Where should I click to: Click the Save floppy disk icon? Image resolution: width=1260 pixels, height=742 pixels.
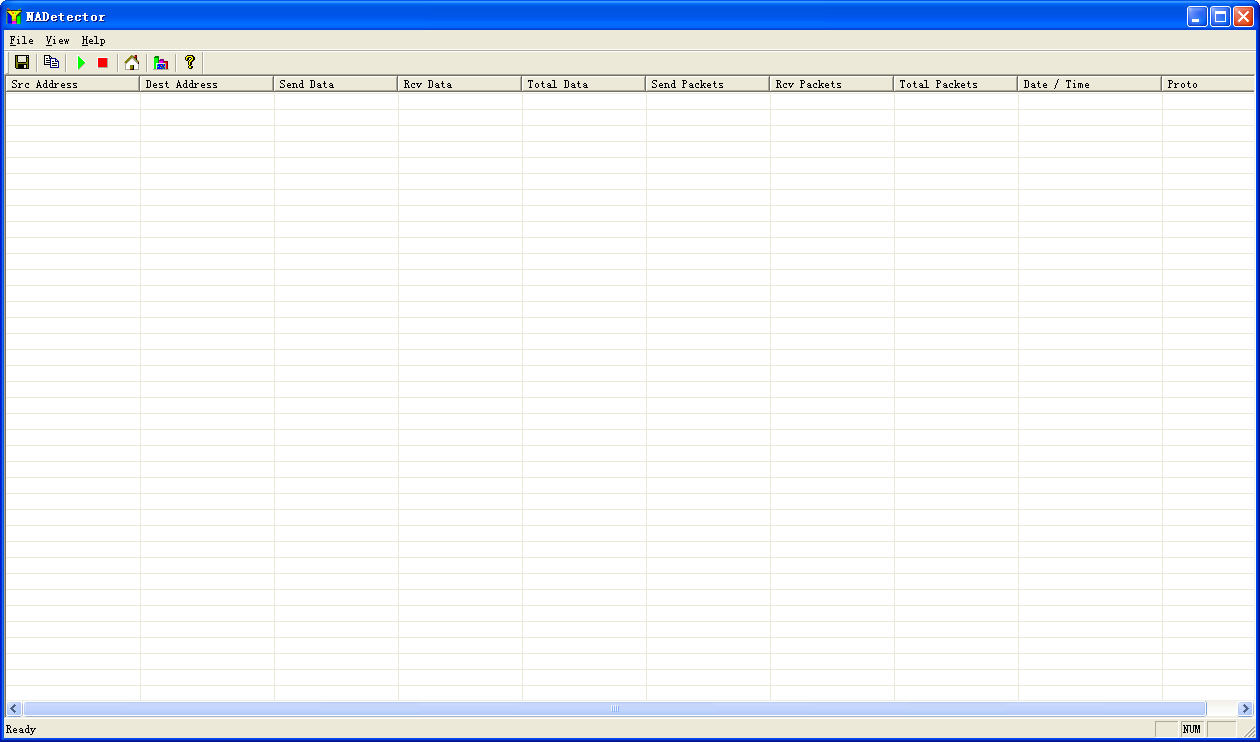[22, 62]
